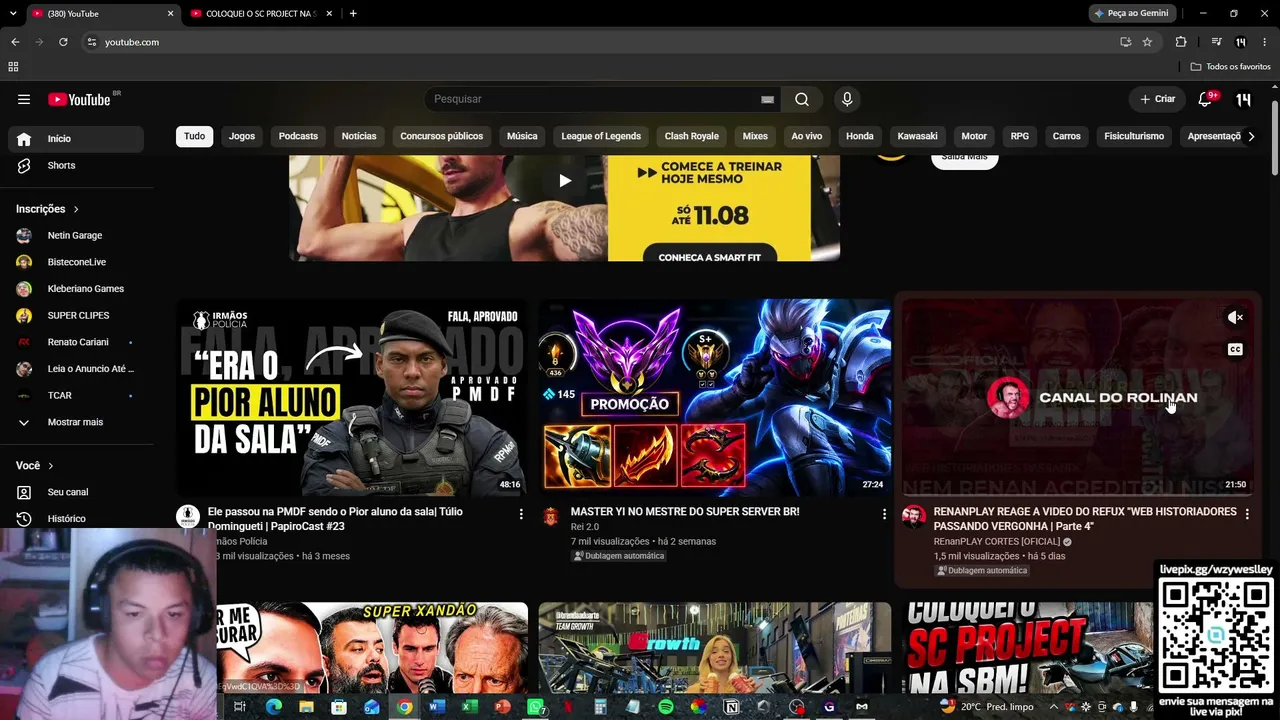
Task: Open the Renato Cariani subscription
Action: click(x=76, y=342)
